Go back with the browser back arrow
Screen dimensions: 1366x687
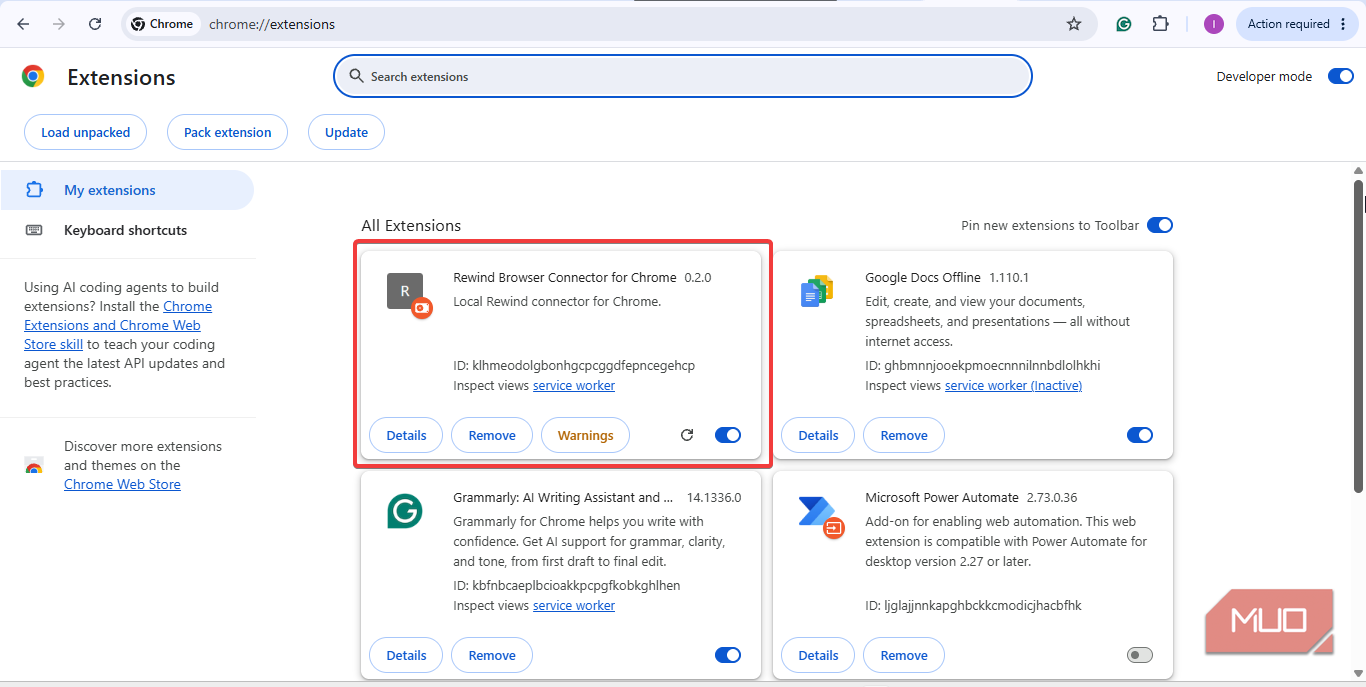click(x=23, y=24)
